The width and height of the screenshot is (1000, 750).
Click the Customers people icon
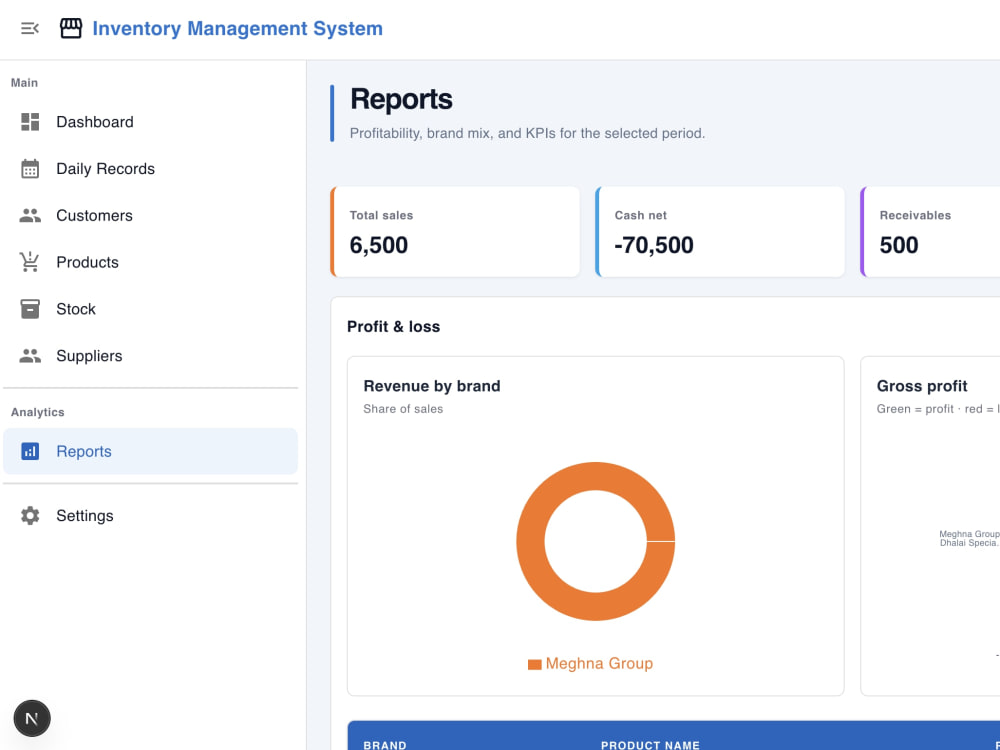[x=30, y=216]
